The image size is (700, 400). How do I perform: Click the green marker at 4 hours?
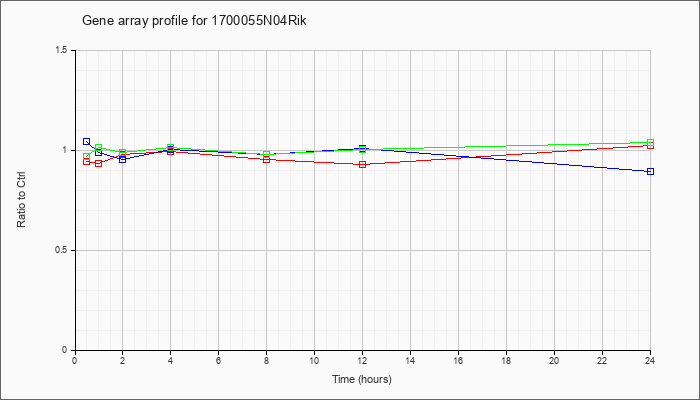[x=171, y=147]
